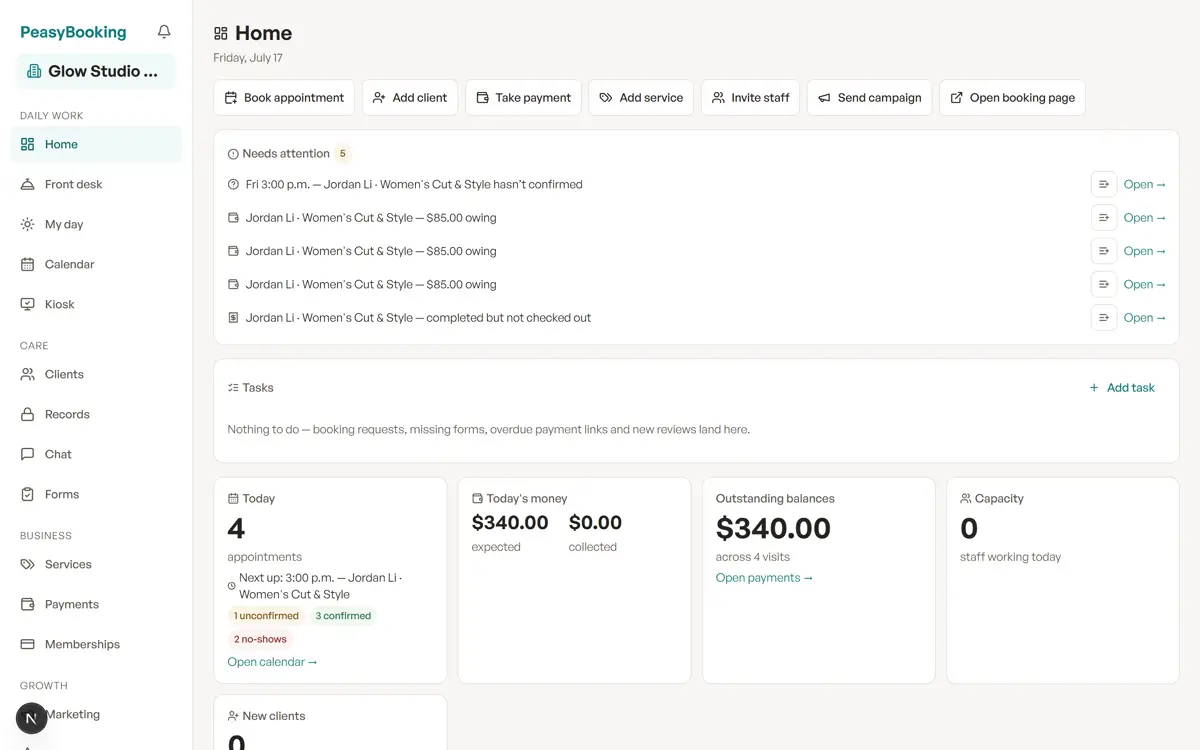Click the Fri 3:00 p.m. unconfirmed appointment text

point(414,184)
